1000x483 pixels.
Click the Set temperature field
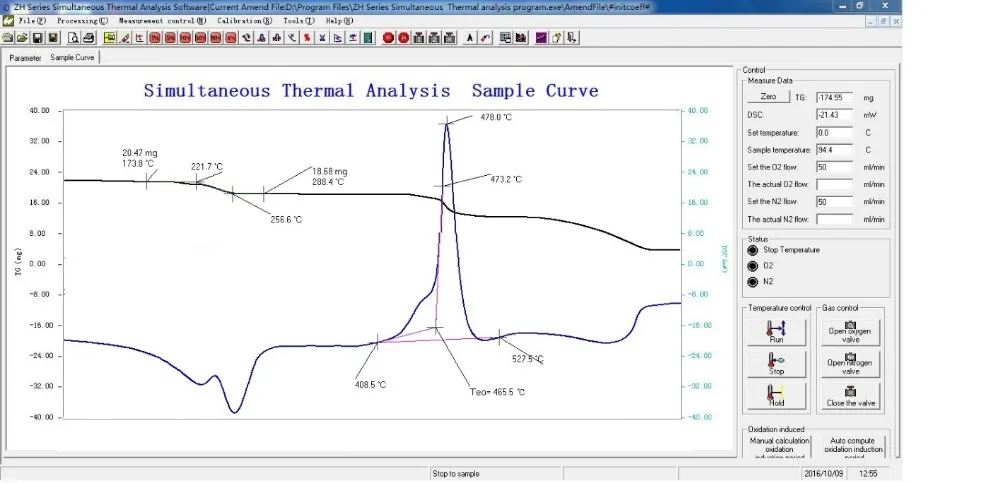[834, 133]
